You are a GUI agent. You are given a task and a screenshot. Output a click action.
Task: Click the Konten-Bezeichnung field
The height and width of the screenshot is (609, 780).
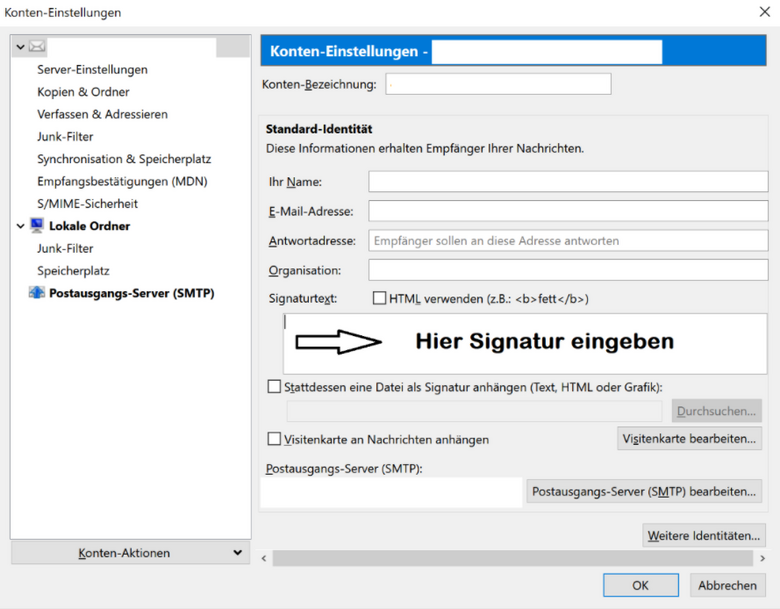pyautogui.click(x=498, y=84)
